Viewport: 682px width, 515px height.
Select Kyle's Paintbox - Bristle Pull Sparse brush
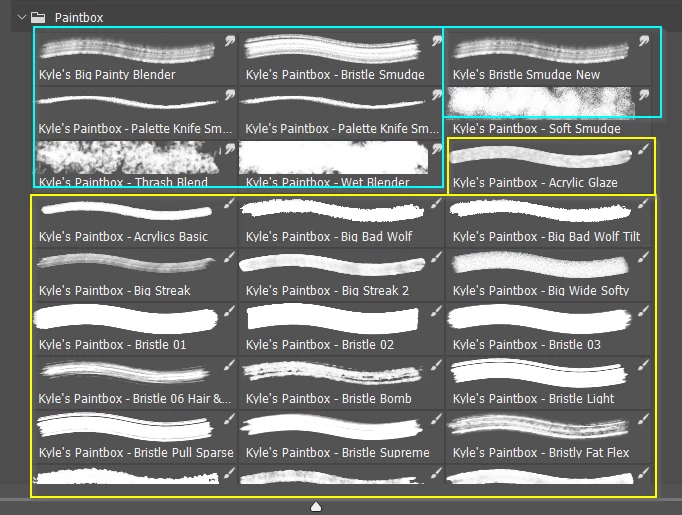[135, 437]
